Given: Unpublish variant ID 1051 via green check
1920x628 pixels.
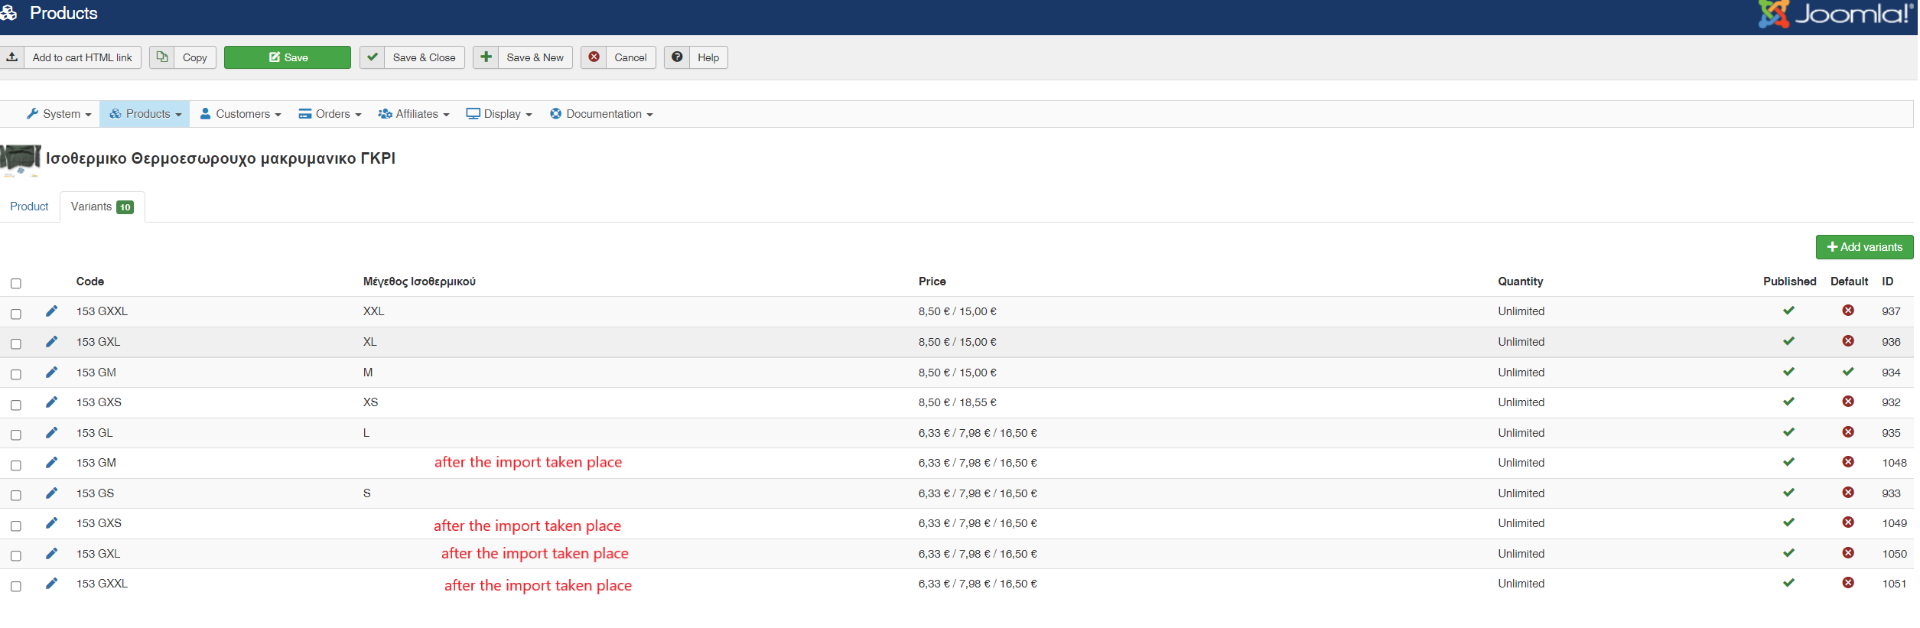Looking at the screenshot, I should point(1789,583).
